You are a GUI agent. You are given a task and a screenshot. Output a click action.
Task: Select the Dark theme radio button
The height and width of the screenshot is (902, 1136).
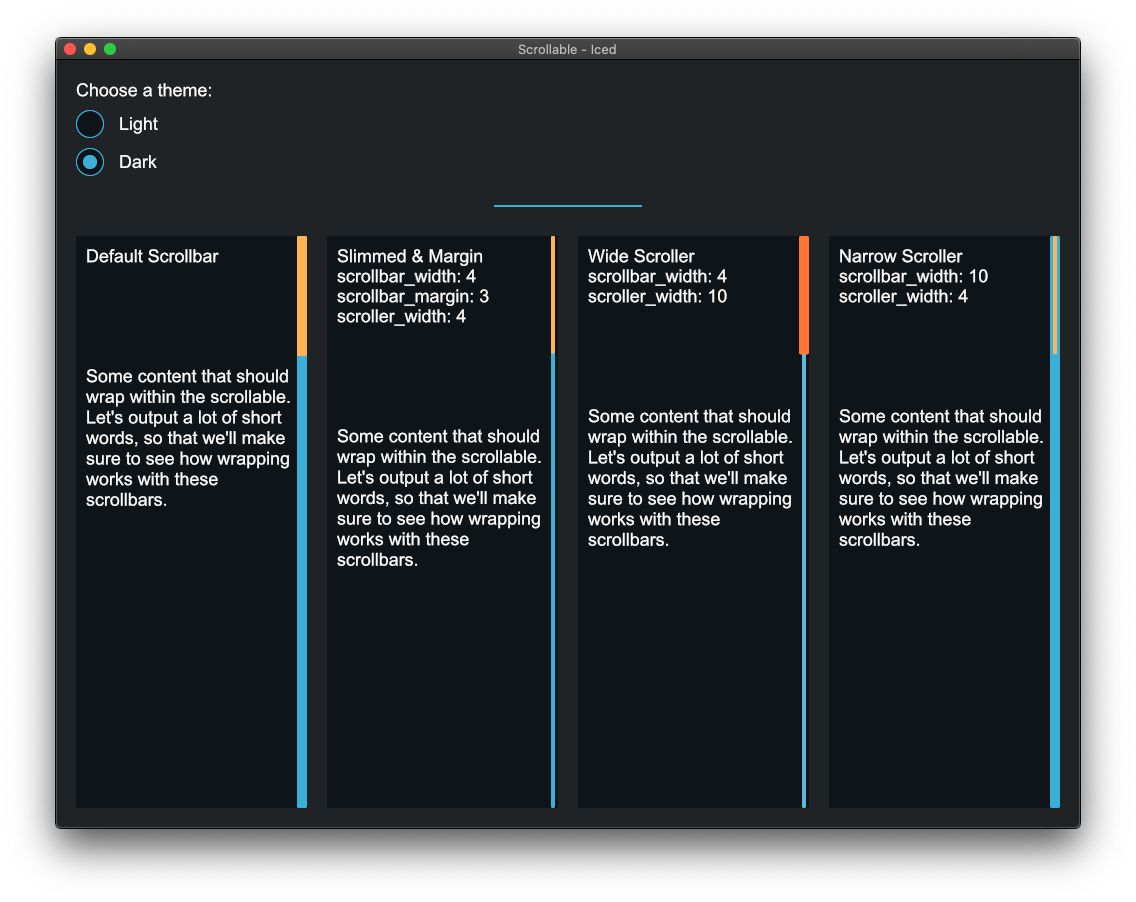90,162
